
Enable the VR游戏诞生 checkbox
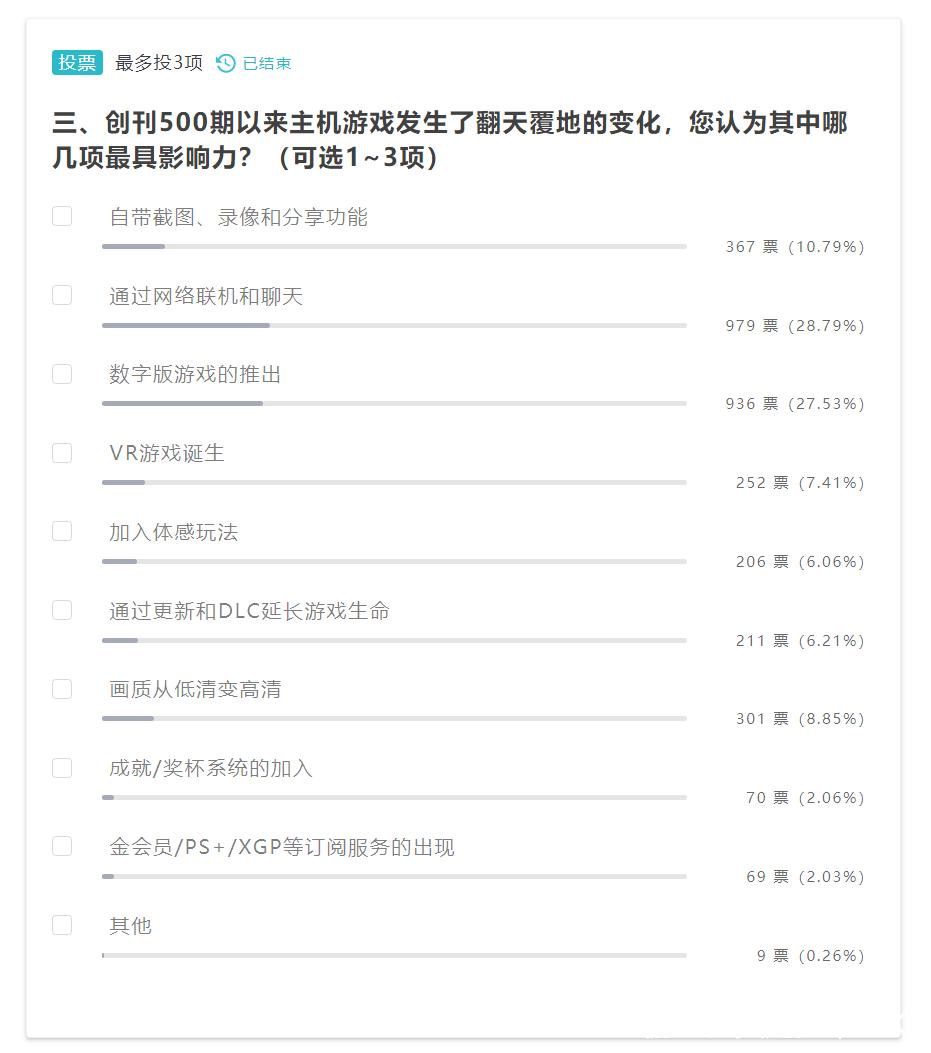coord(62,452)
